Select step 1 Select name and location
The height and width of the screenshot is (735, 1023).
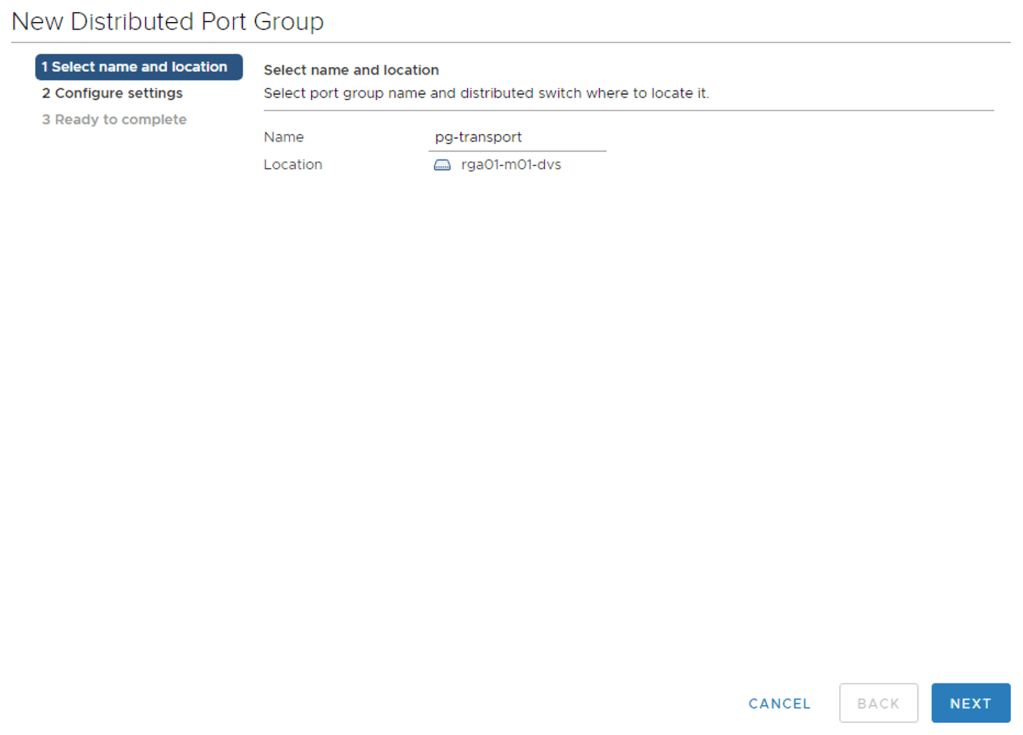point(138,67)
